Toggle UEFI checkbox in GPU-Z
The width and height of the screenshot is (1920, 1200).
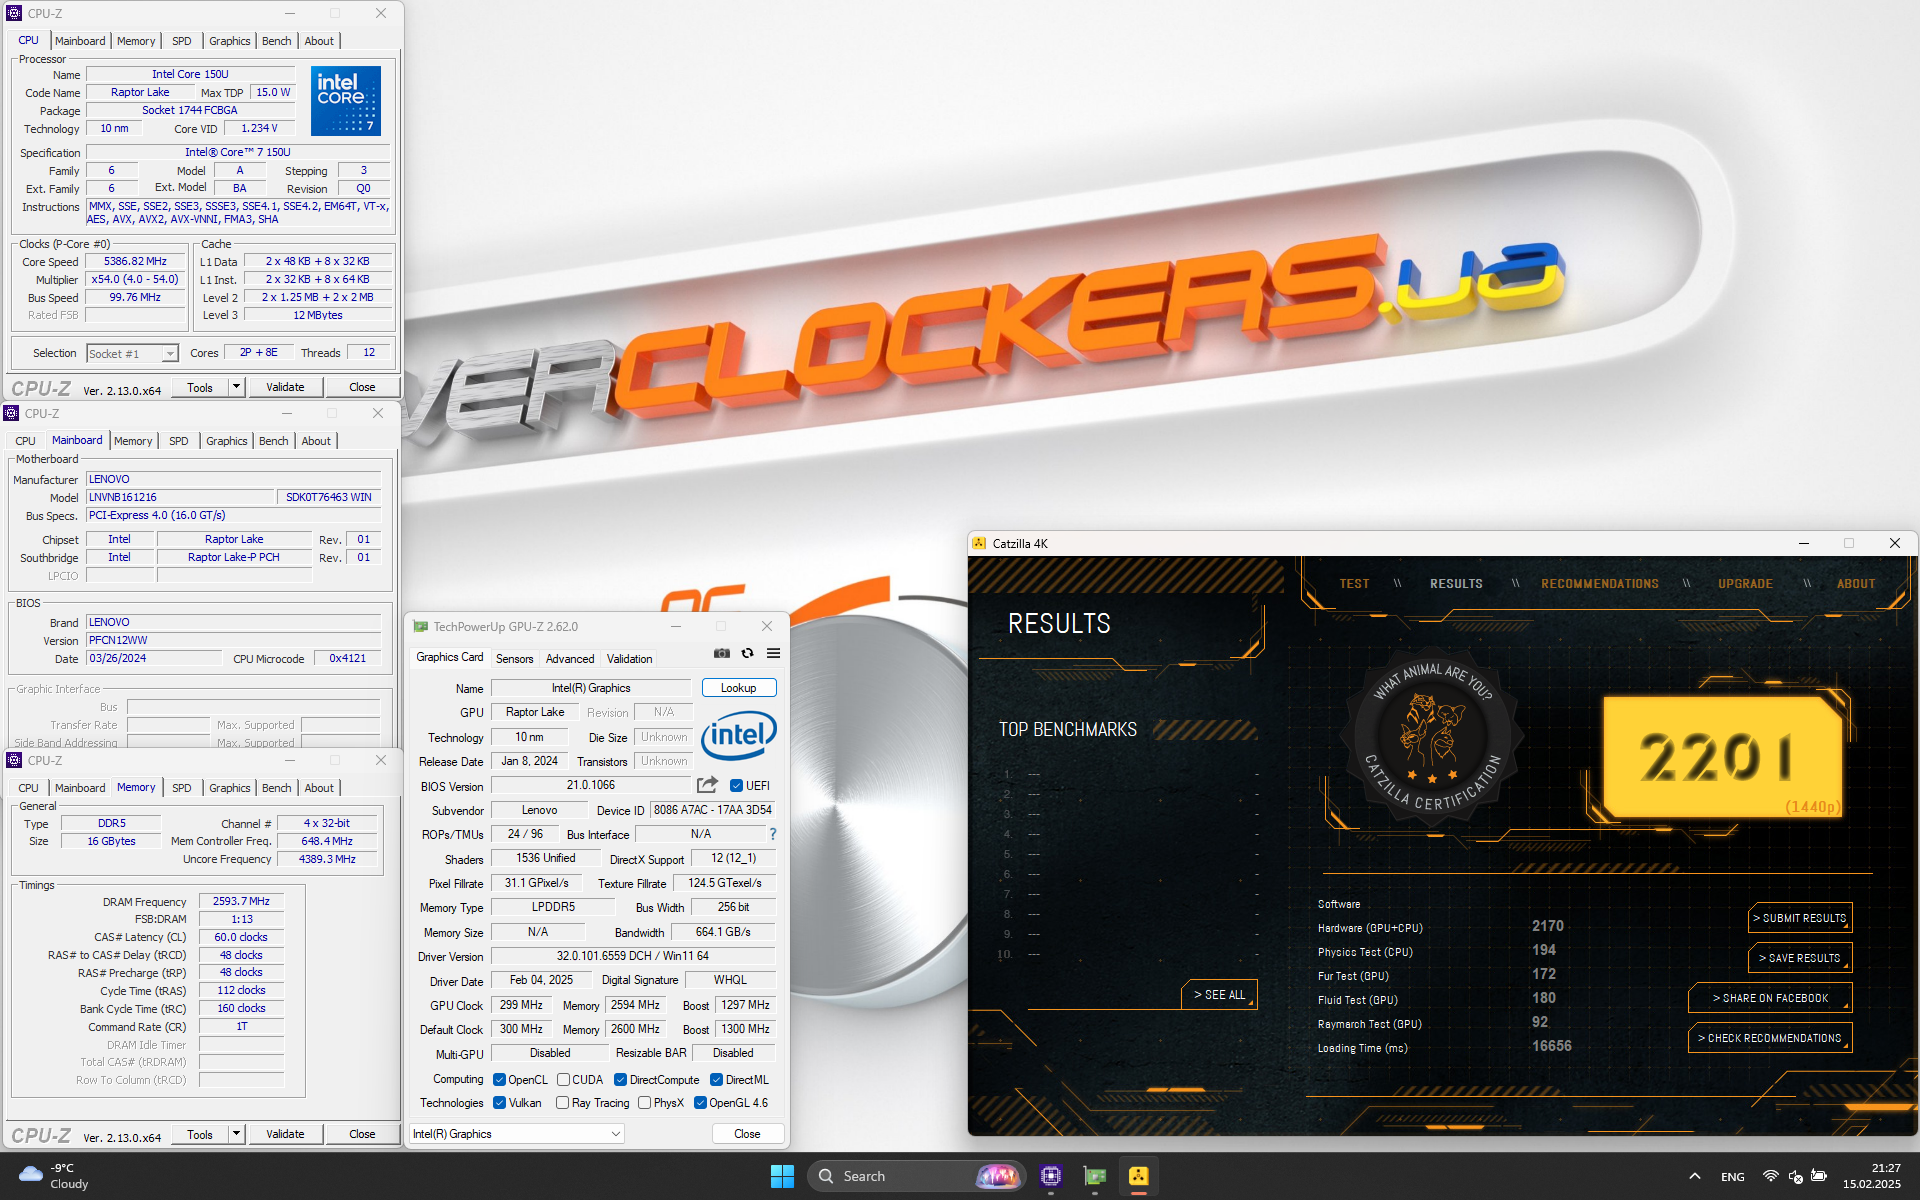click(x=736, y=785)
